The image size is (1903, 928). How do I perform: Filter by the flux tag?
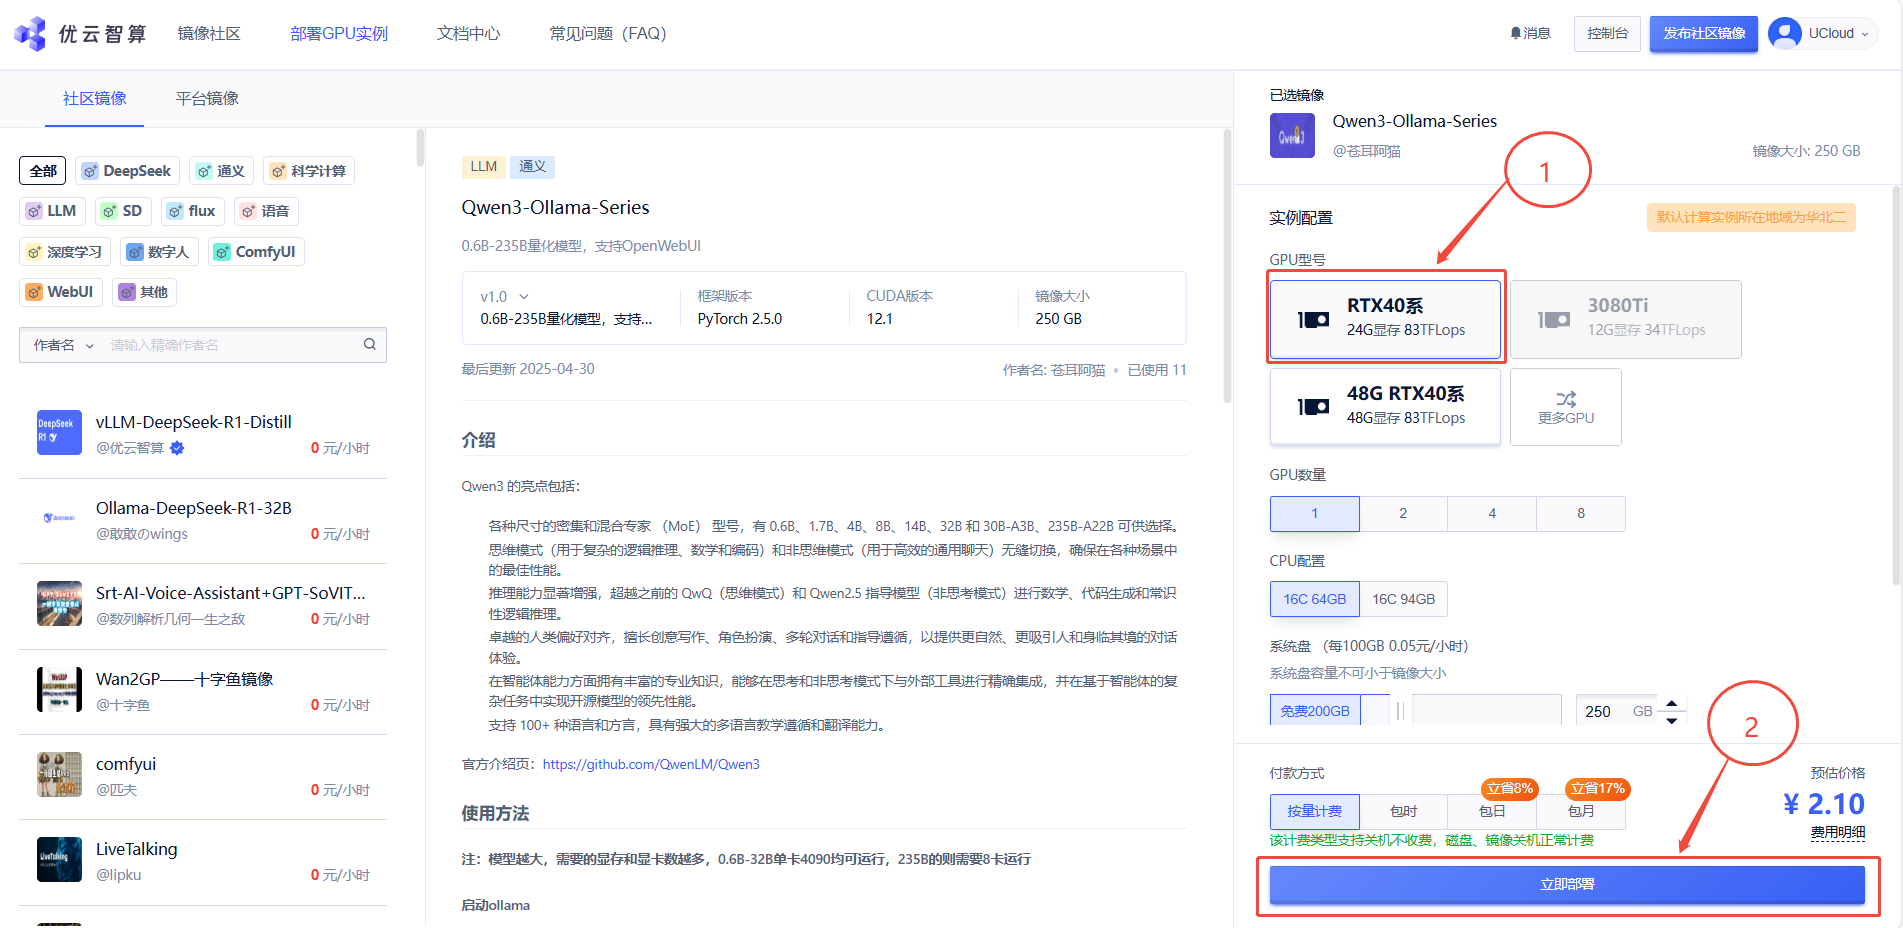point(192,211)
